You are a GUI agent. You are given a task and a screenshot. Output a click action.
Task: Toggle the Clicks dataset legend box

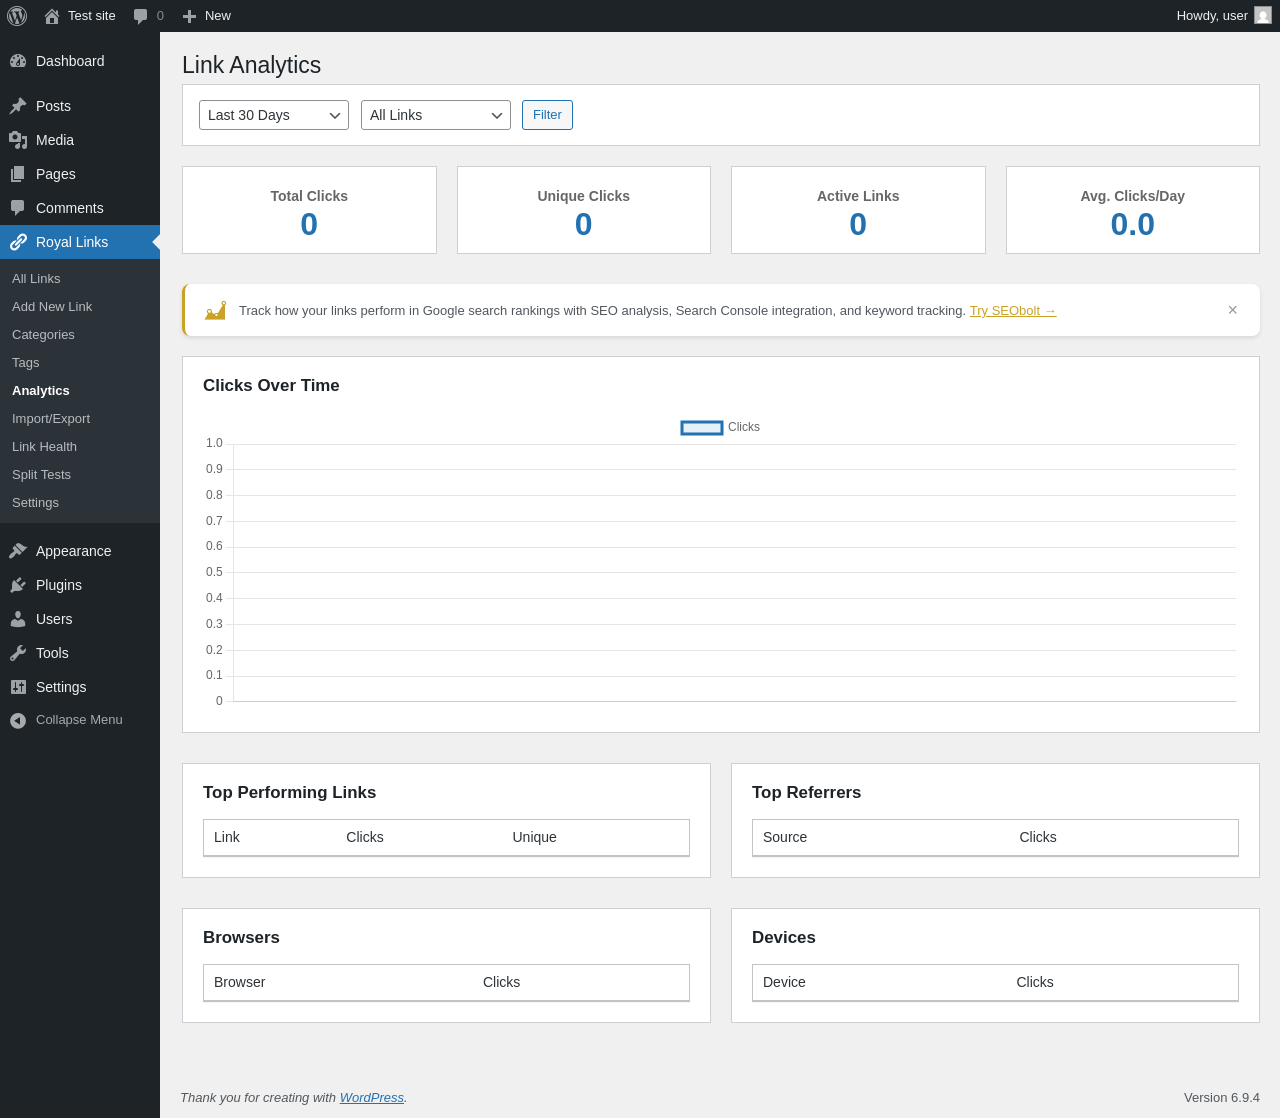pyautogui.click(x=702, y=428)
